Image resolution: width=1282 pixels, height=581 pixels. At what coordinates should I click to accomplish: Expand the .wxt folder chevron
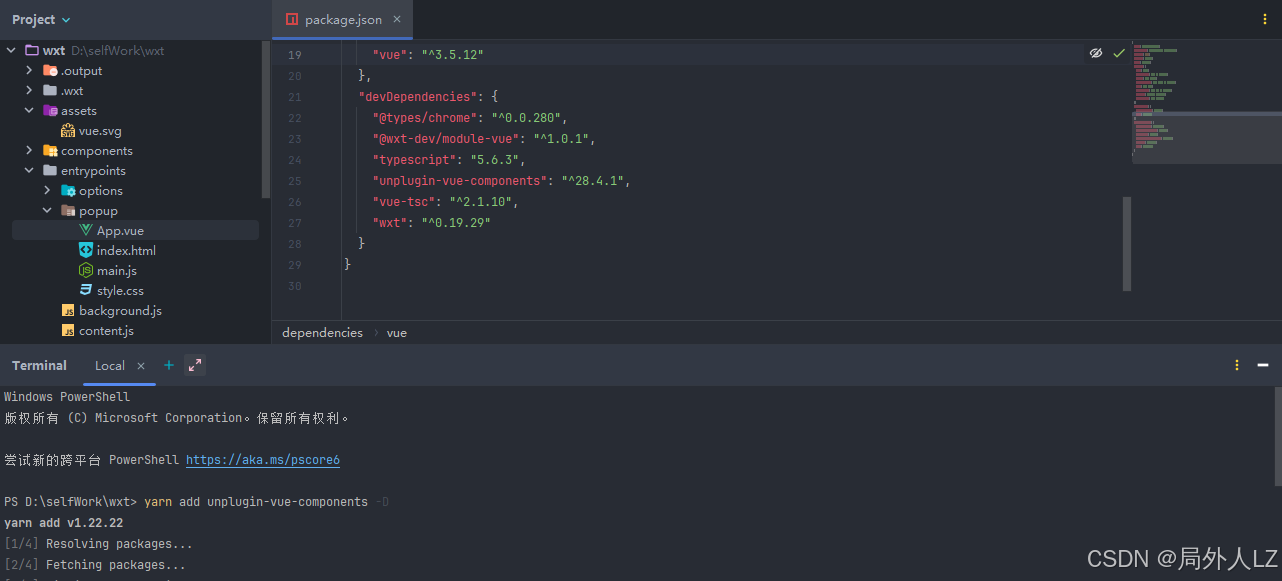click(29, 90)
